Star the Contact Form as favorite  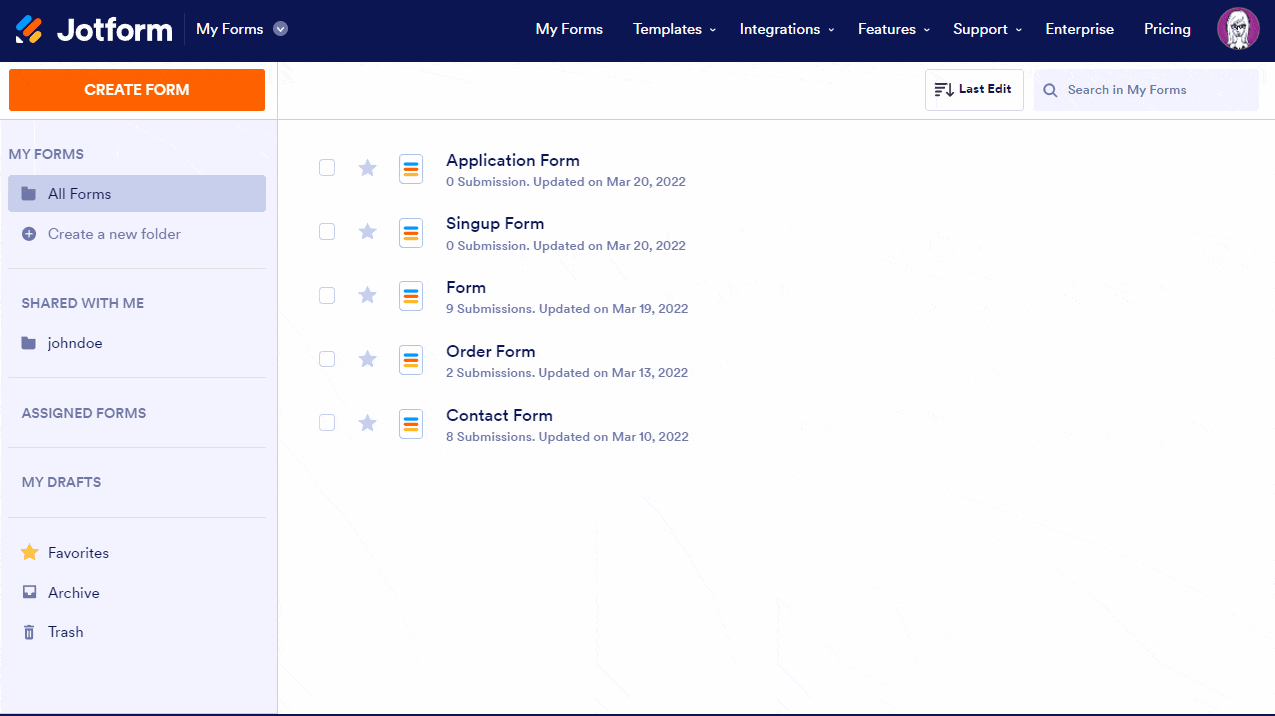point(367,423)
